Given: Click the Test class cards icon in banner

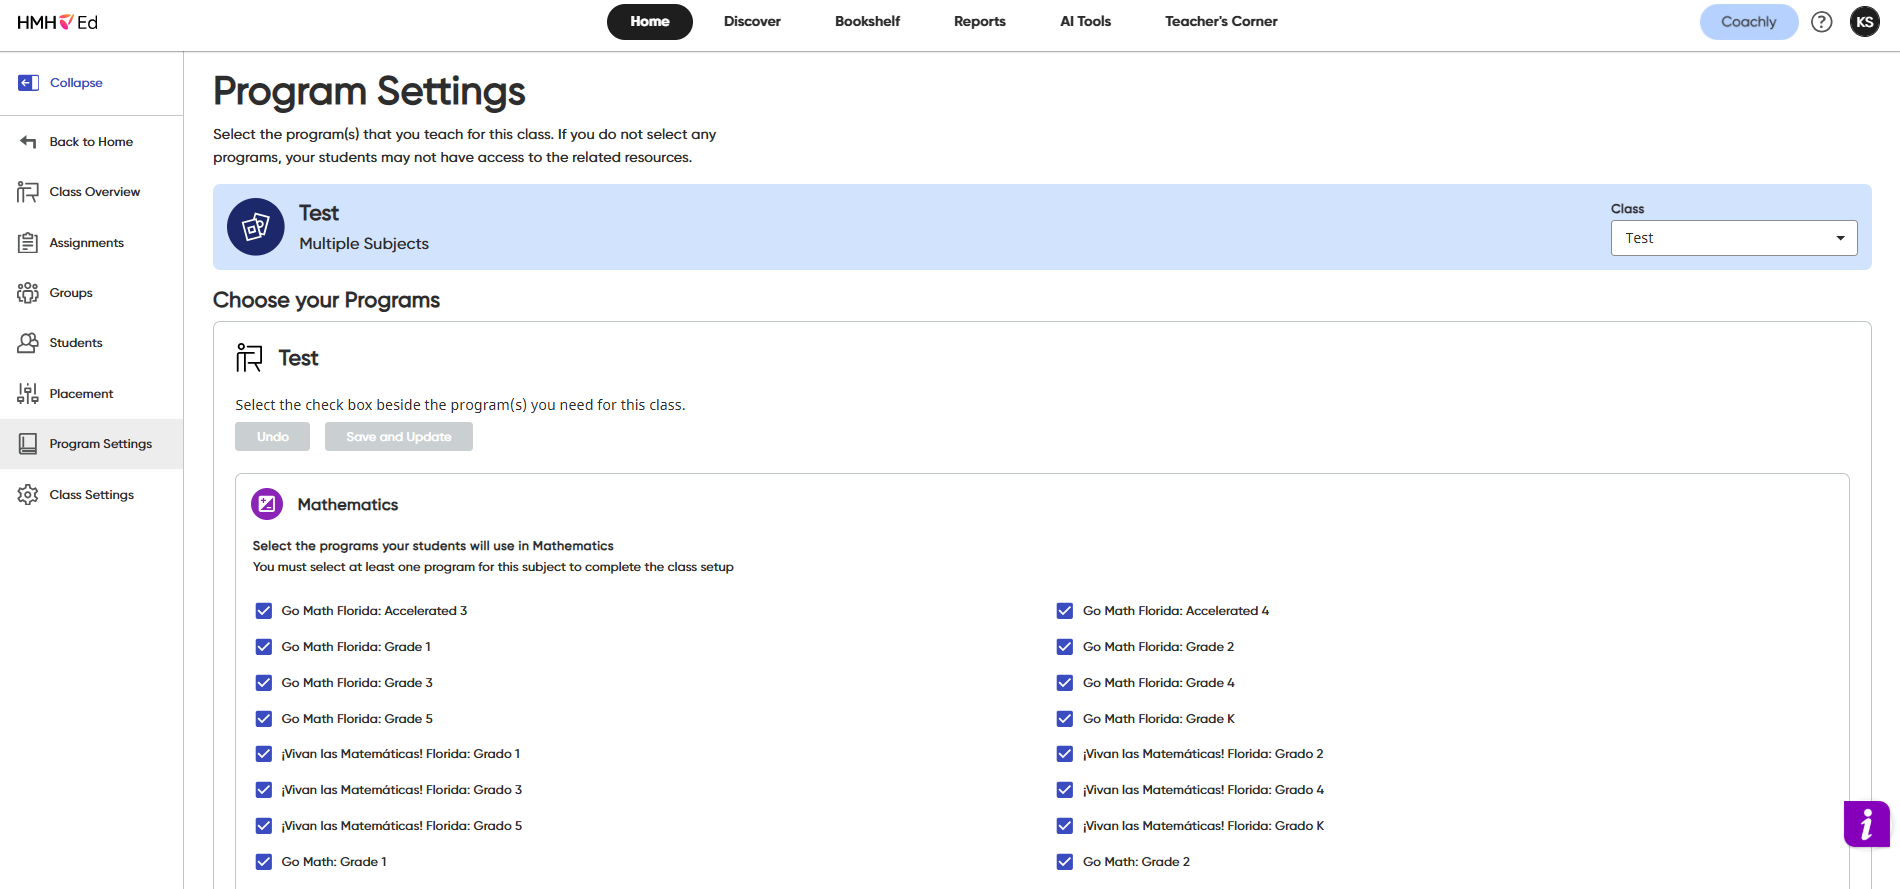Looking at the screenshot, I should pos(256,227).
